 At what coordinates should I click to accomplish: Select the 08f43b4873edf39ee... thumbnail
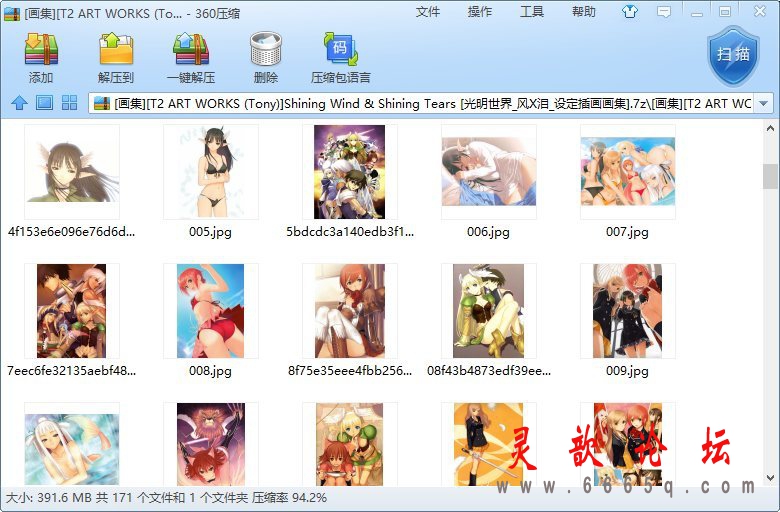[489, 311]
